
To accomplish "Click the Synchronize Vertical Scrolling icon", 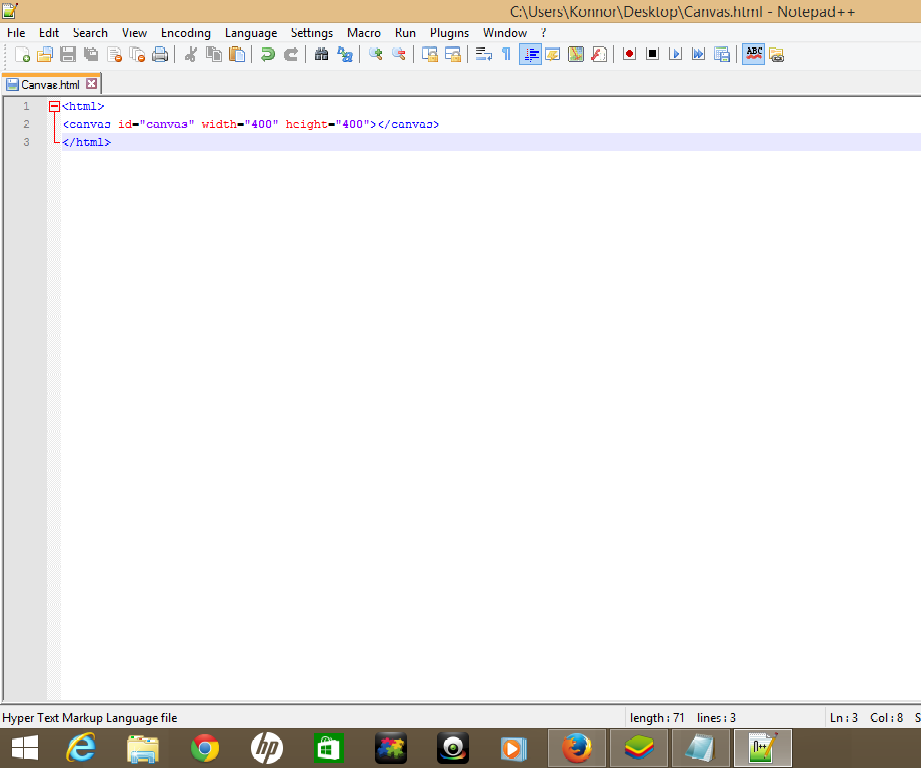I will click(x=429, y=55).
